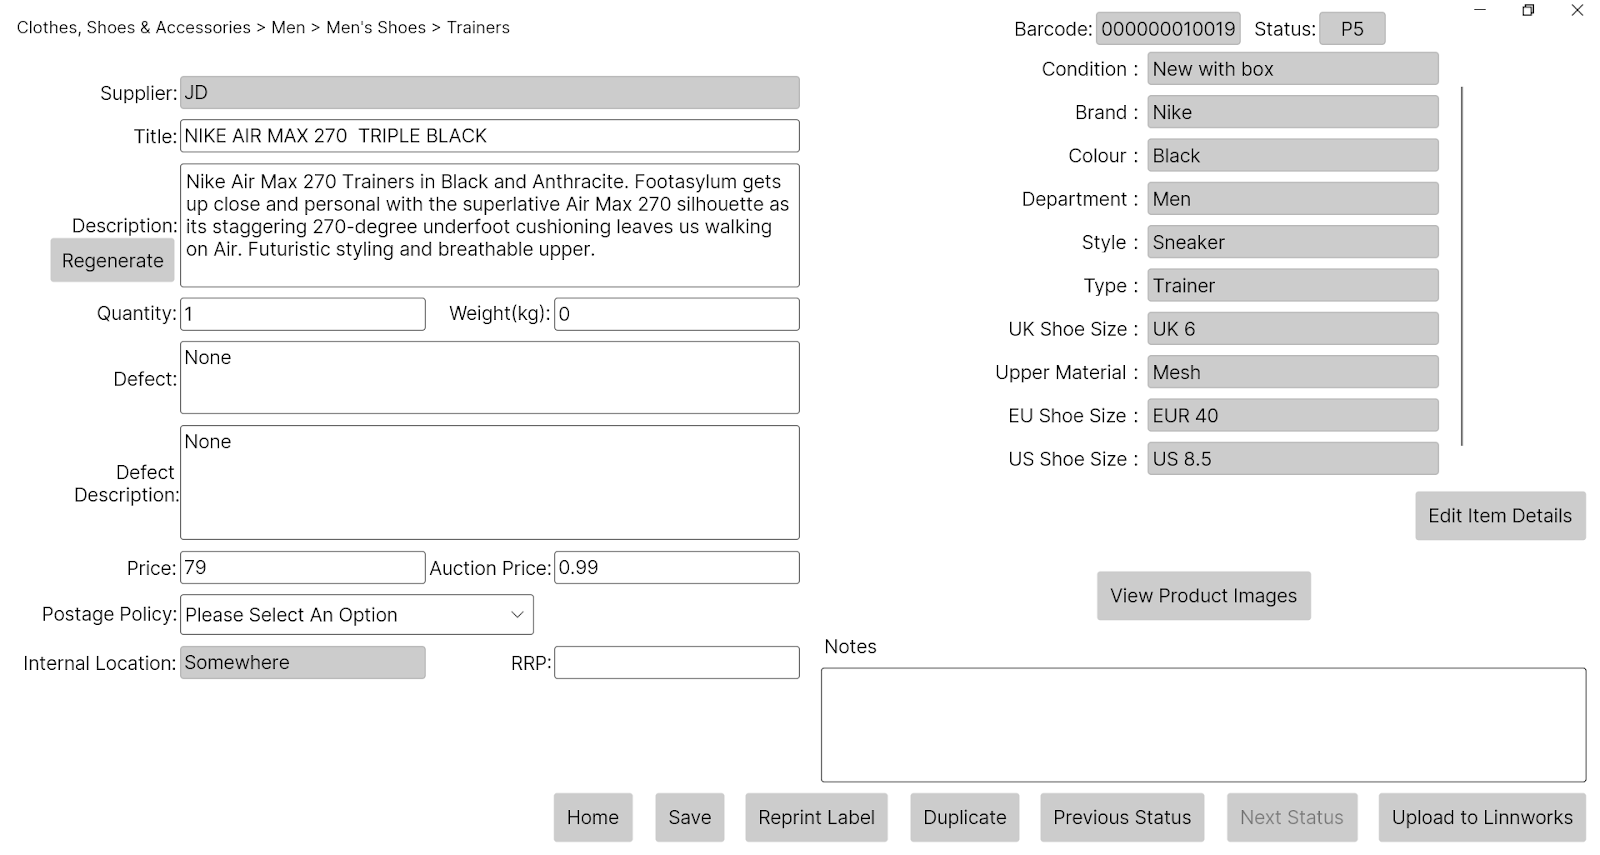The image size is (1600, 855).
Task: Click the Auction Price field
Action: [x=676, y=568]
